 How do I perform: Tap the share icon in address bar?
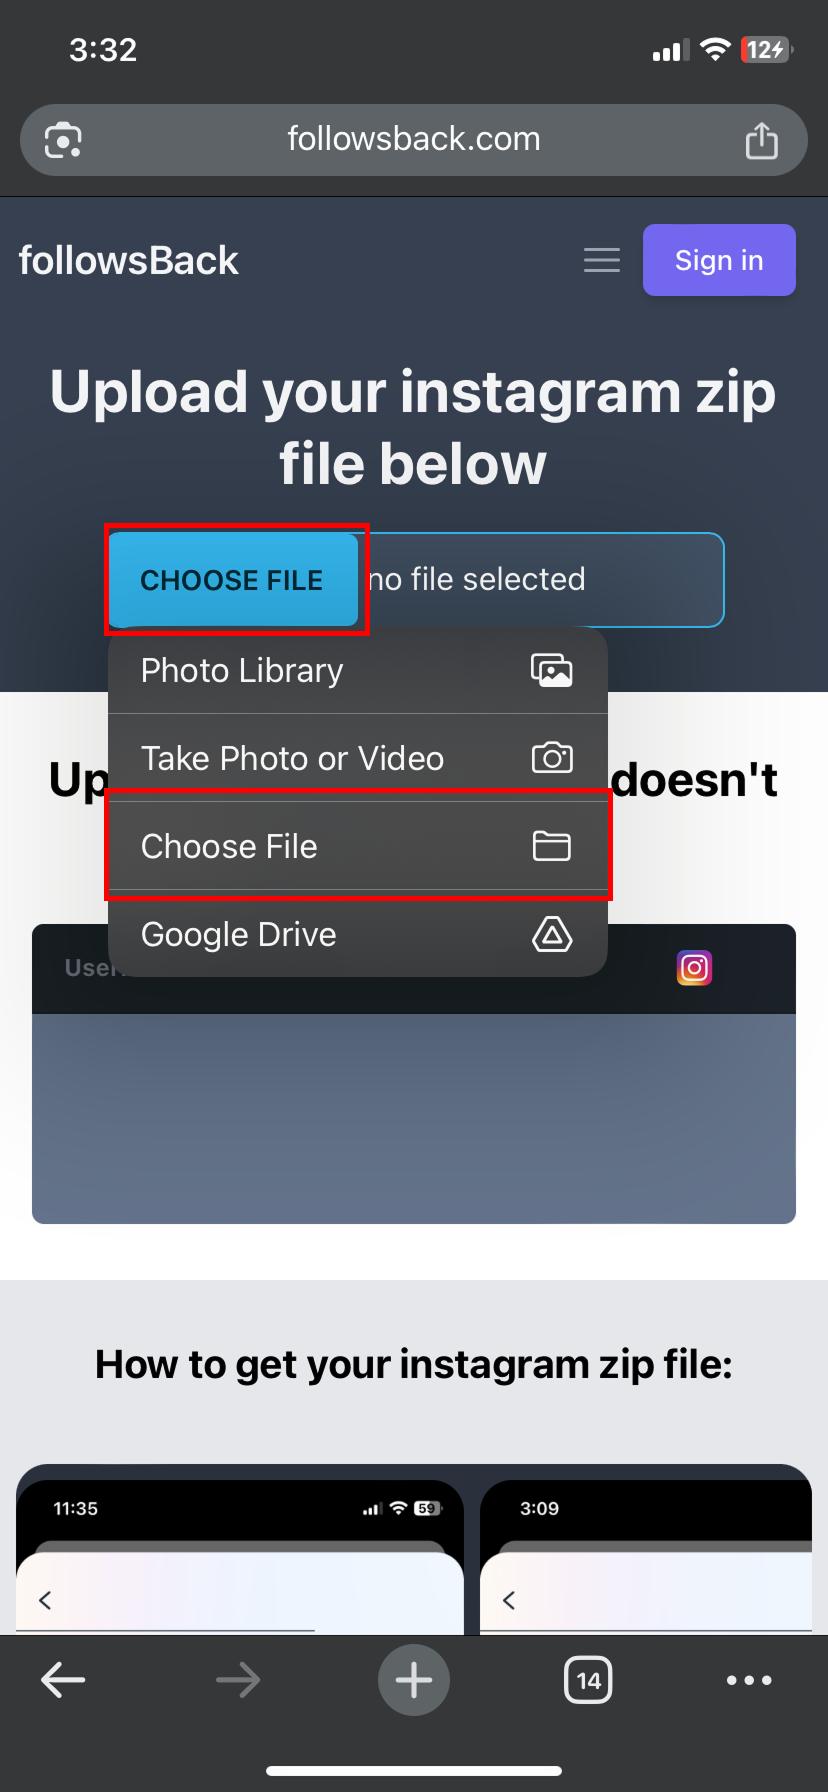click(x=761, y=140)
